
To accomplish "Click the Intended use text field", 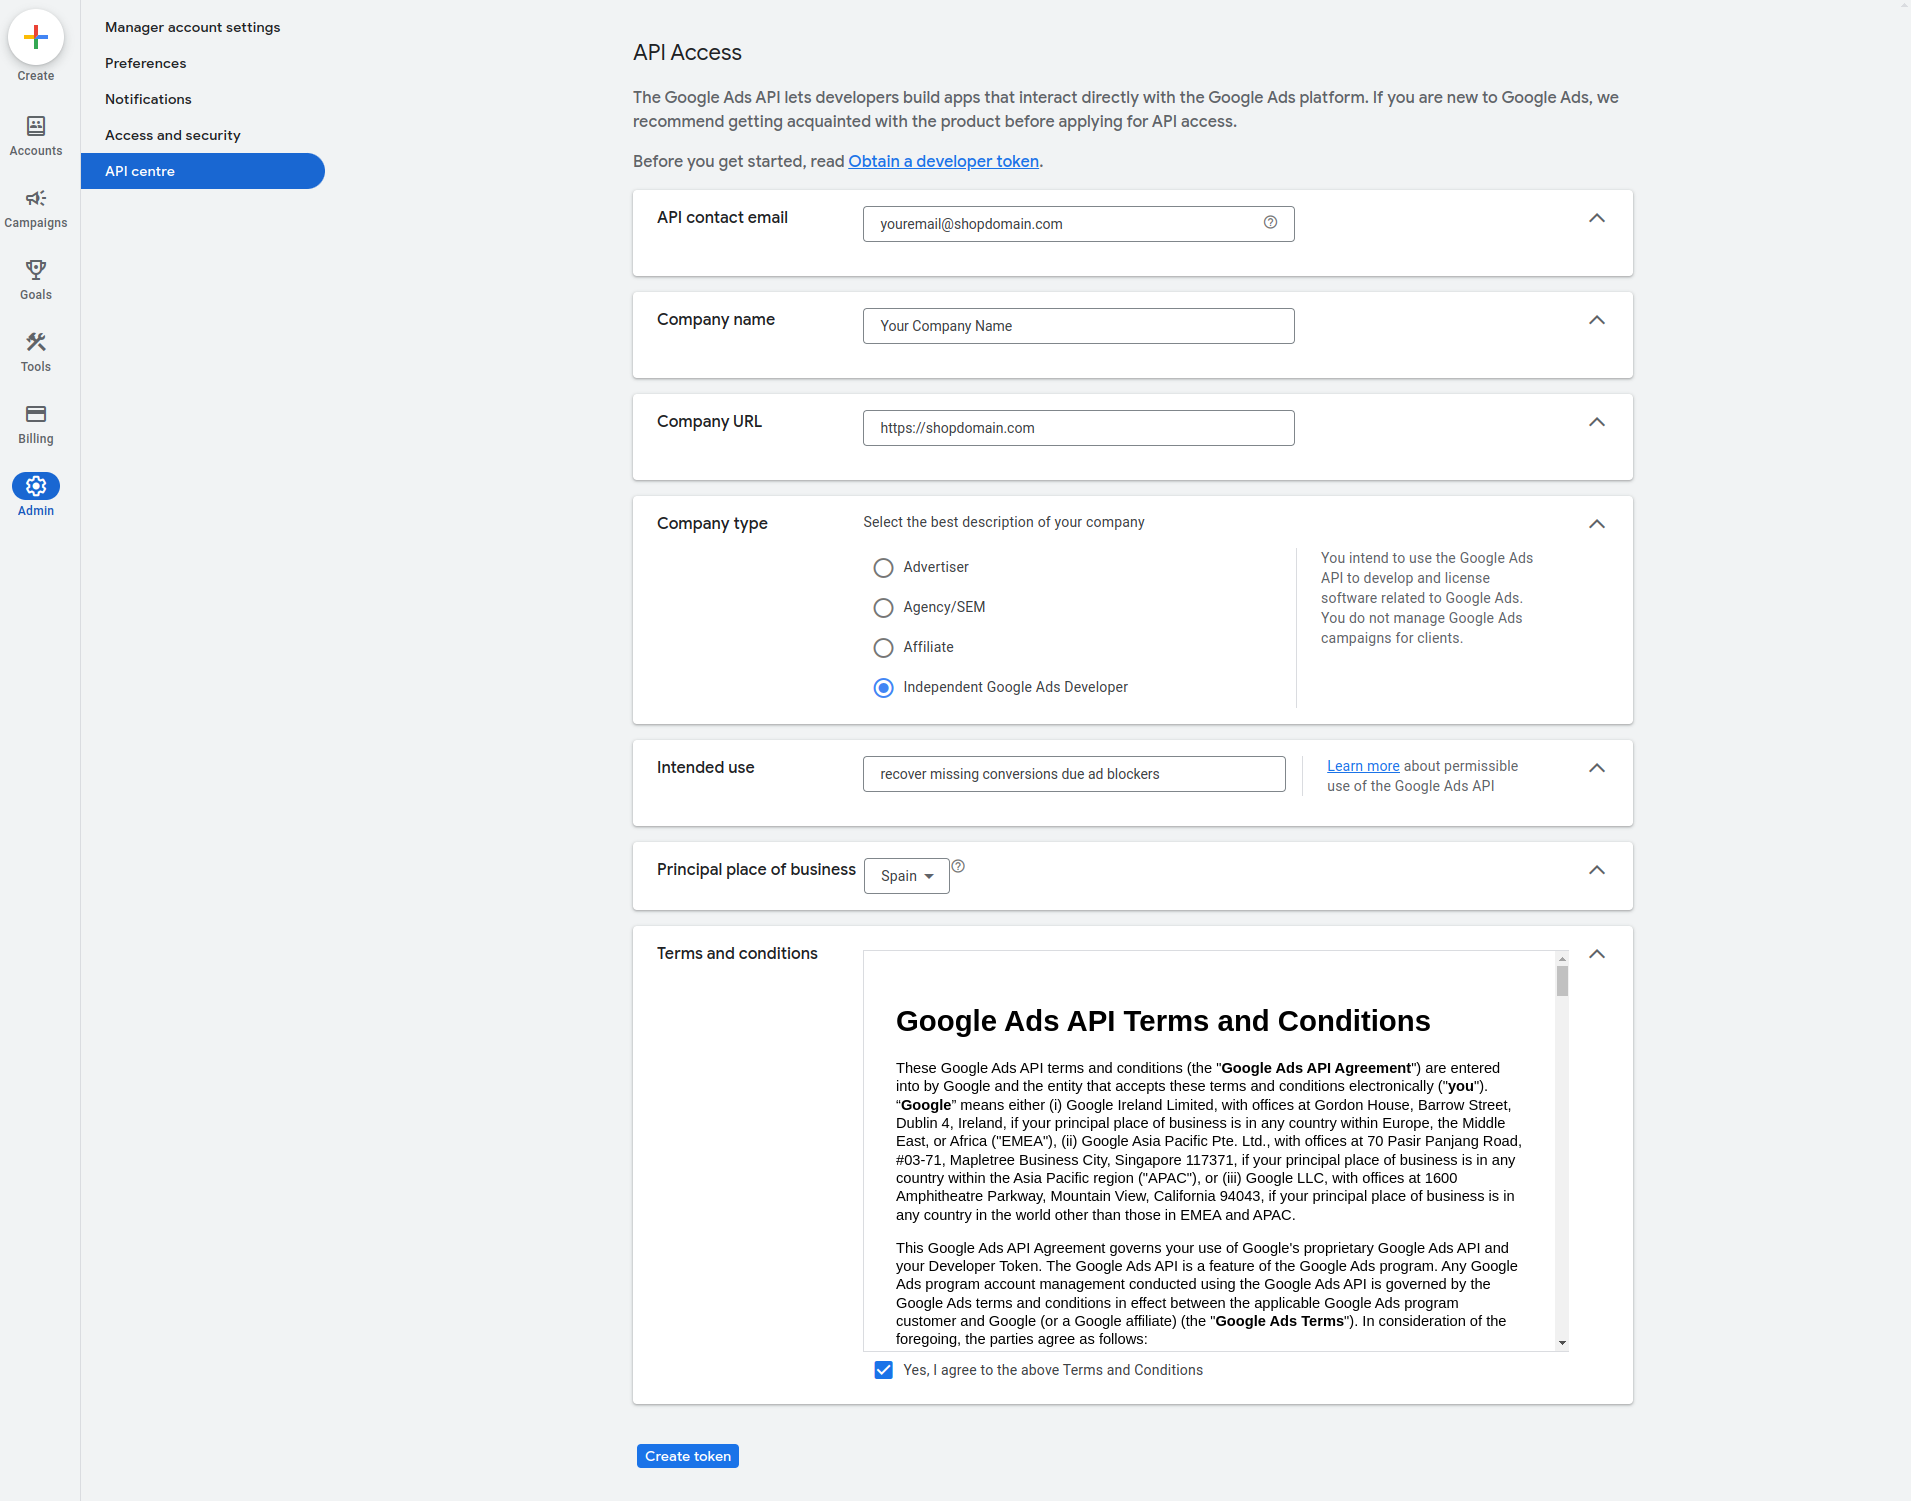I will [1073, 774].
